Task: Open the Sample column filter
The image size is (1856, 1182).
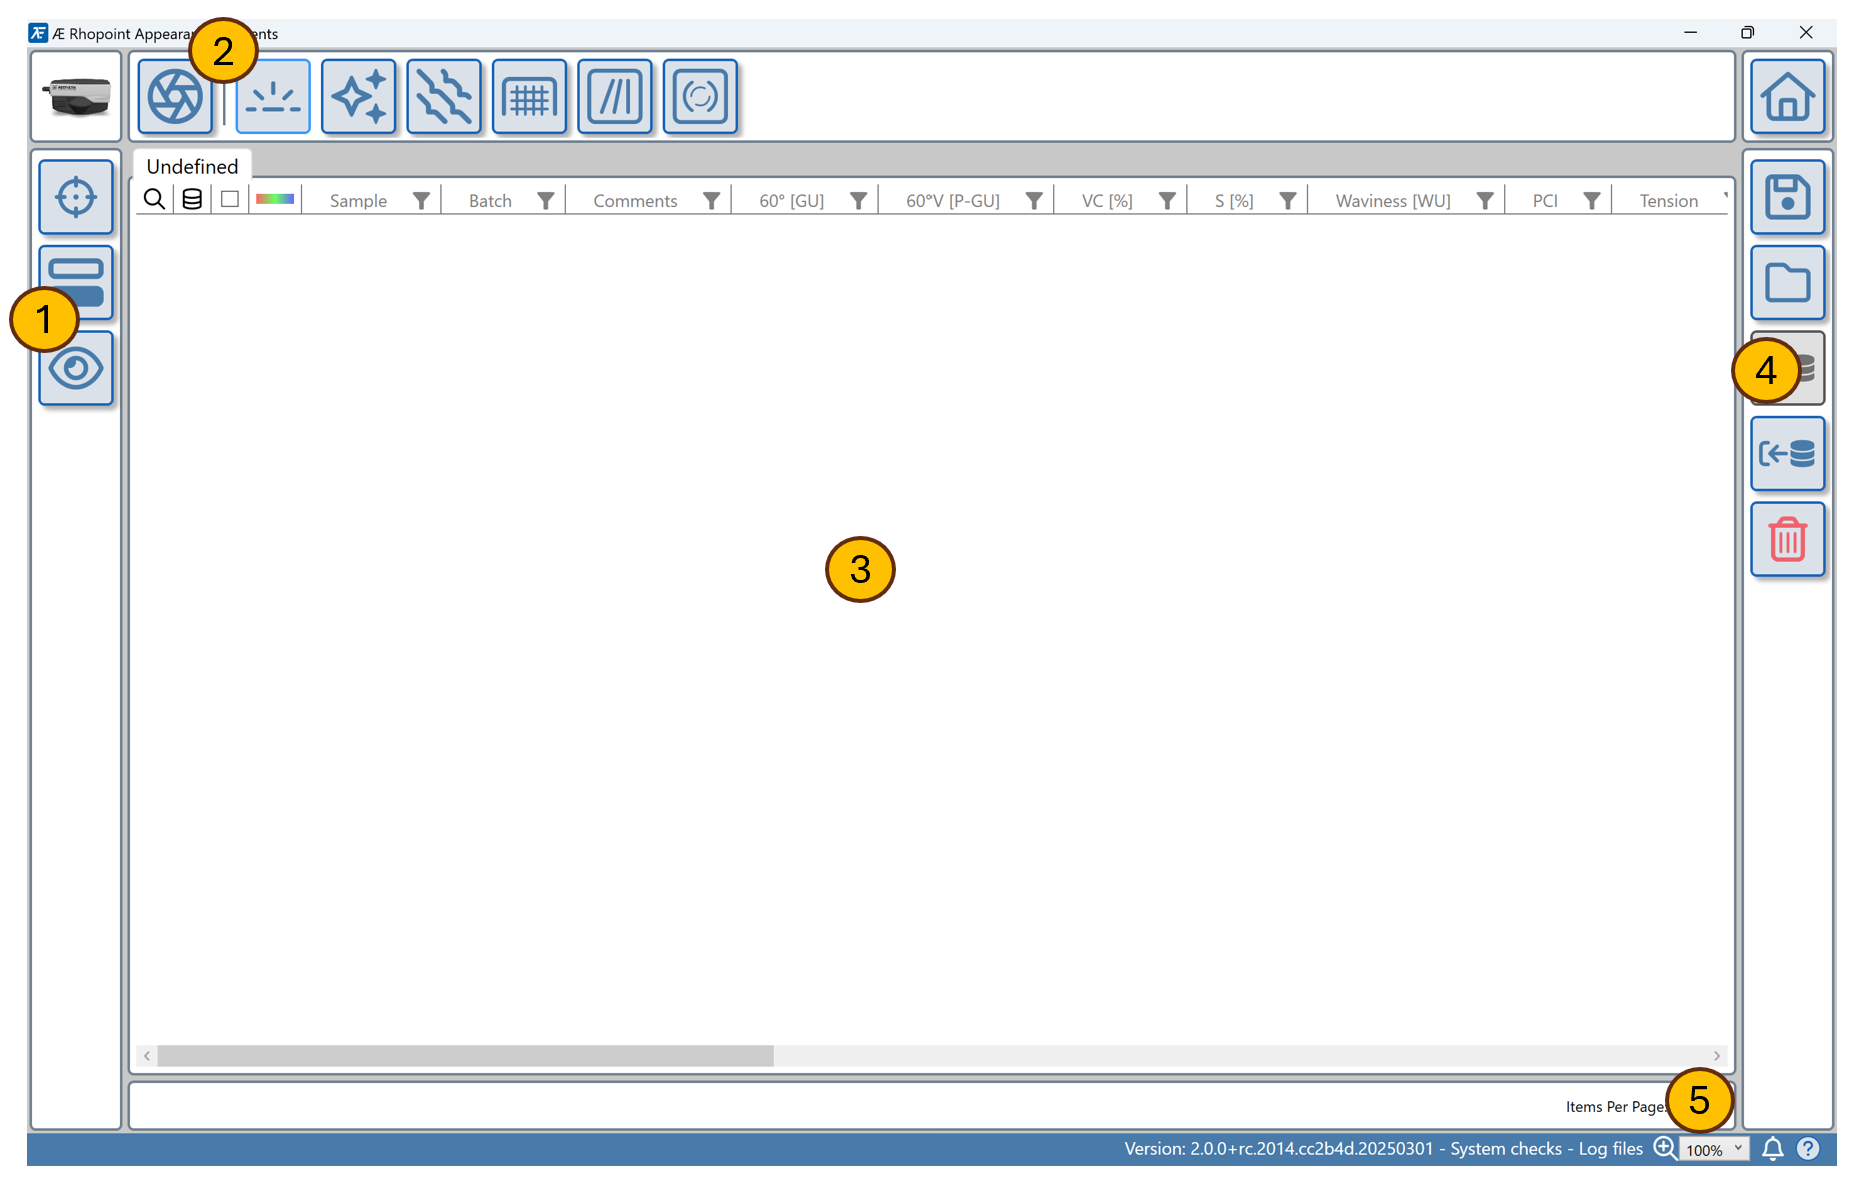Action: click(422, 201)
